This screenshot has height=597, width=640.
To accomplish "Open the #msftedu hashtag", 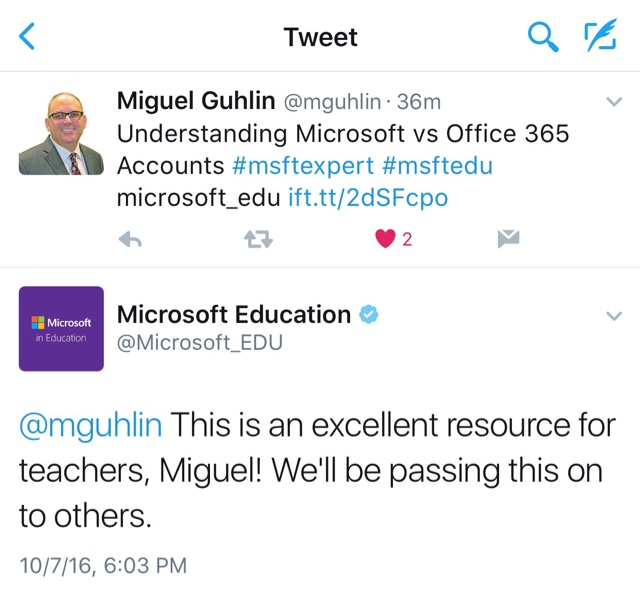I will (436, 165).
